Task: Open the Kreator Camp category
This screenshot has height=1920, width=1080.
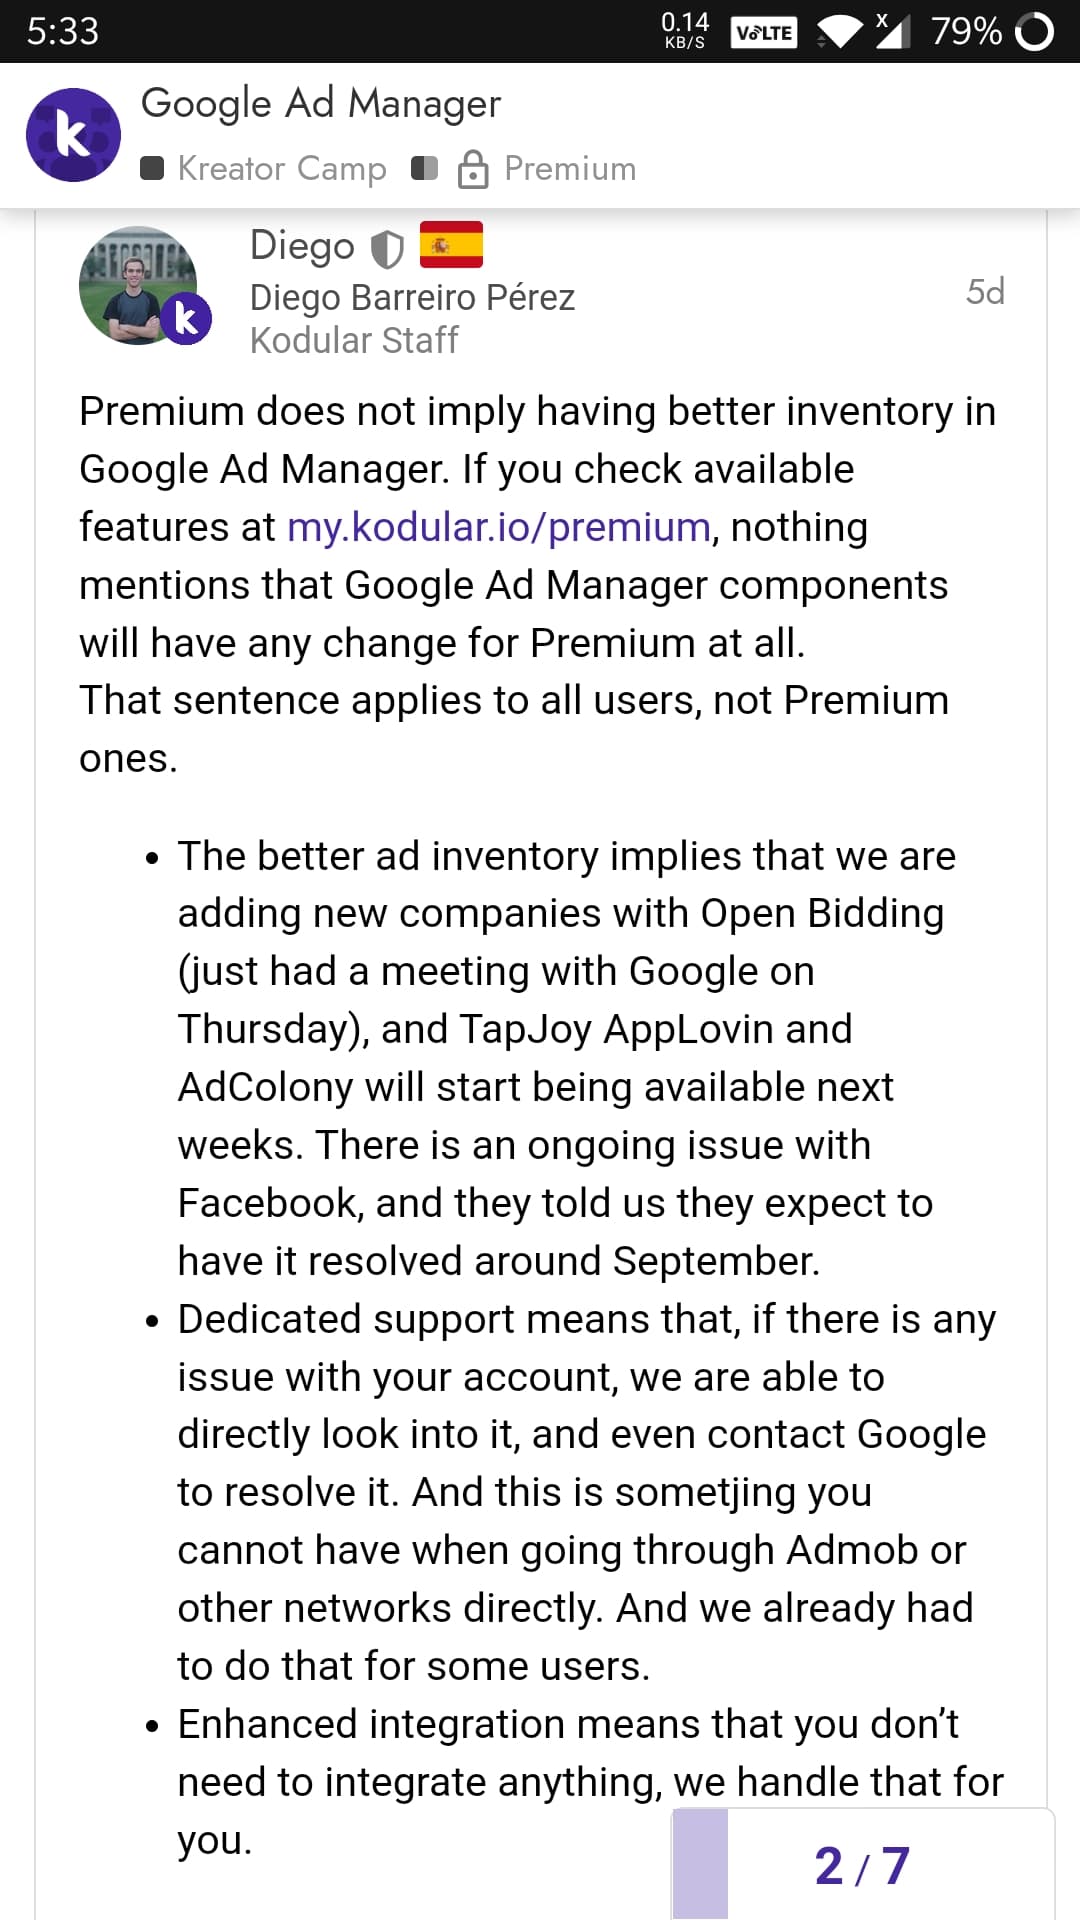Action: click(281, 169)
